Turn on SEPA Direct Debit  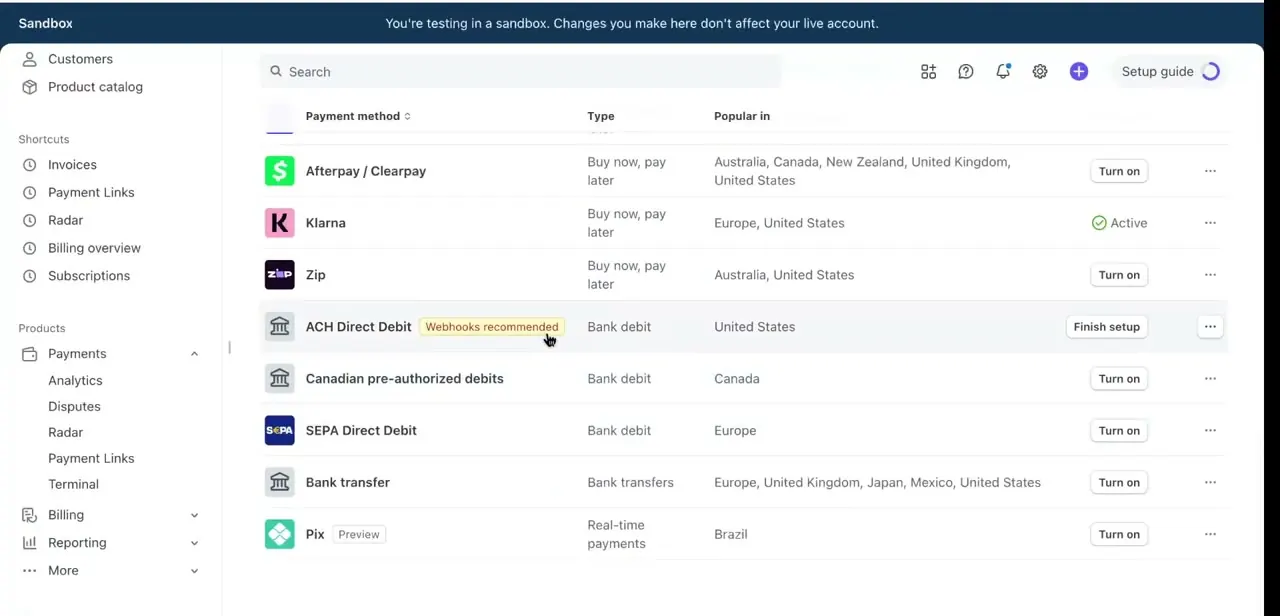tap(1119, 431)
